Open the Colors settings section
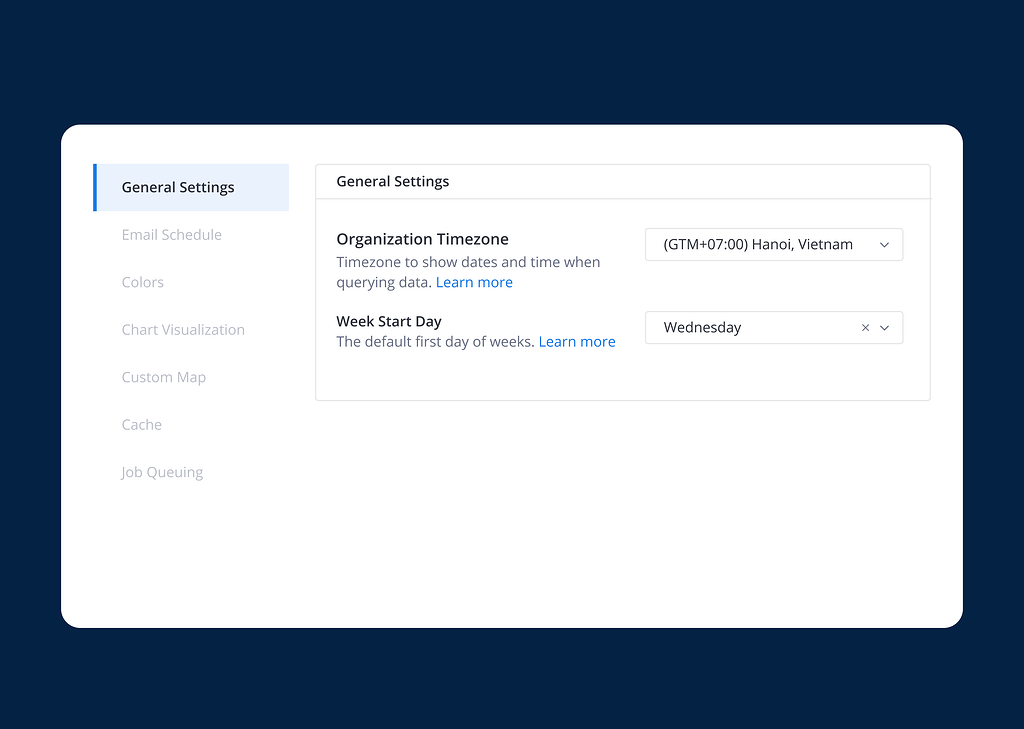The image size is (1024, 729). tap(143, 283)
